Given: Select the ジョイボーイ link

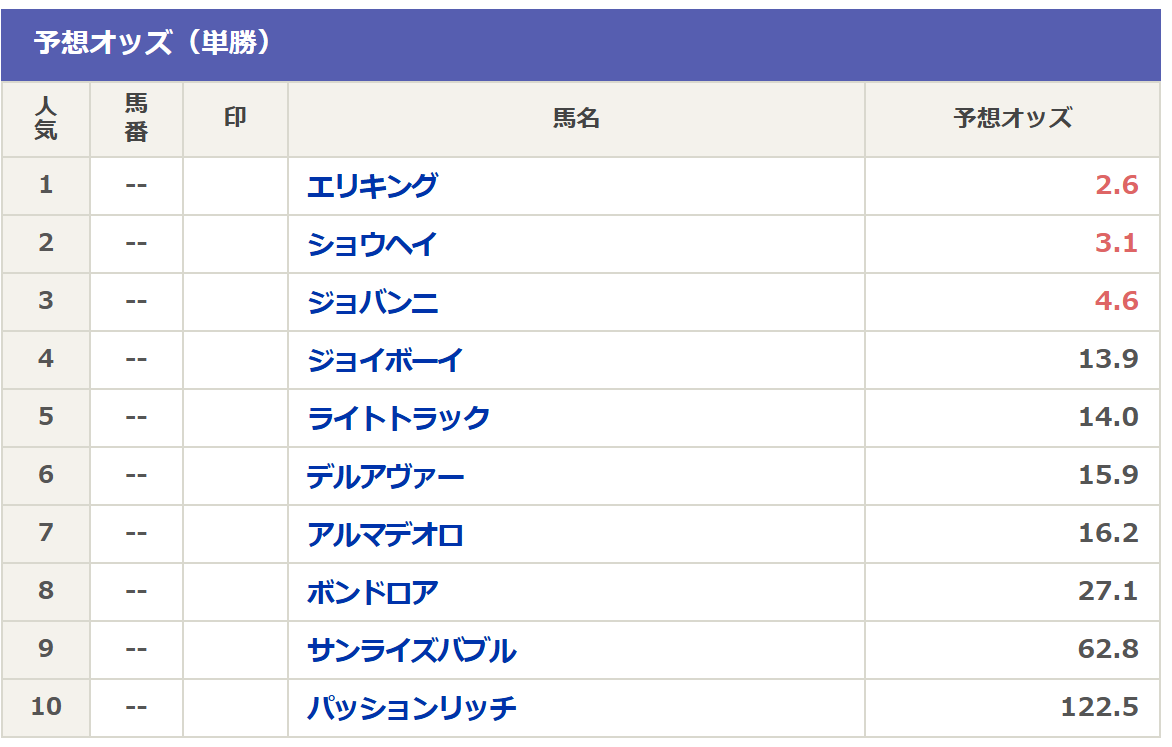Looking at the screenshot, I should click(x=385, y=360).
